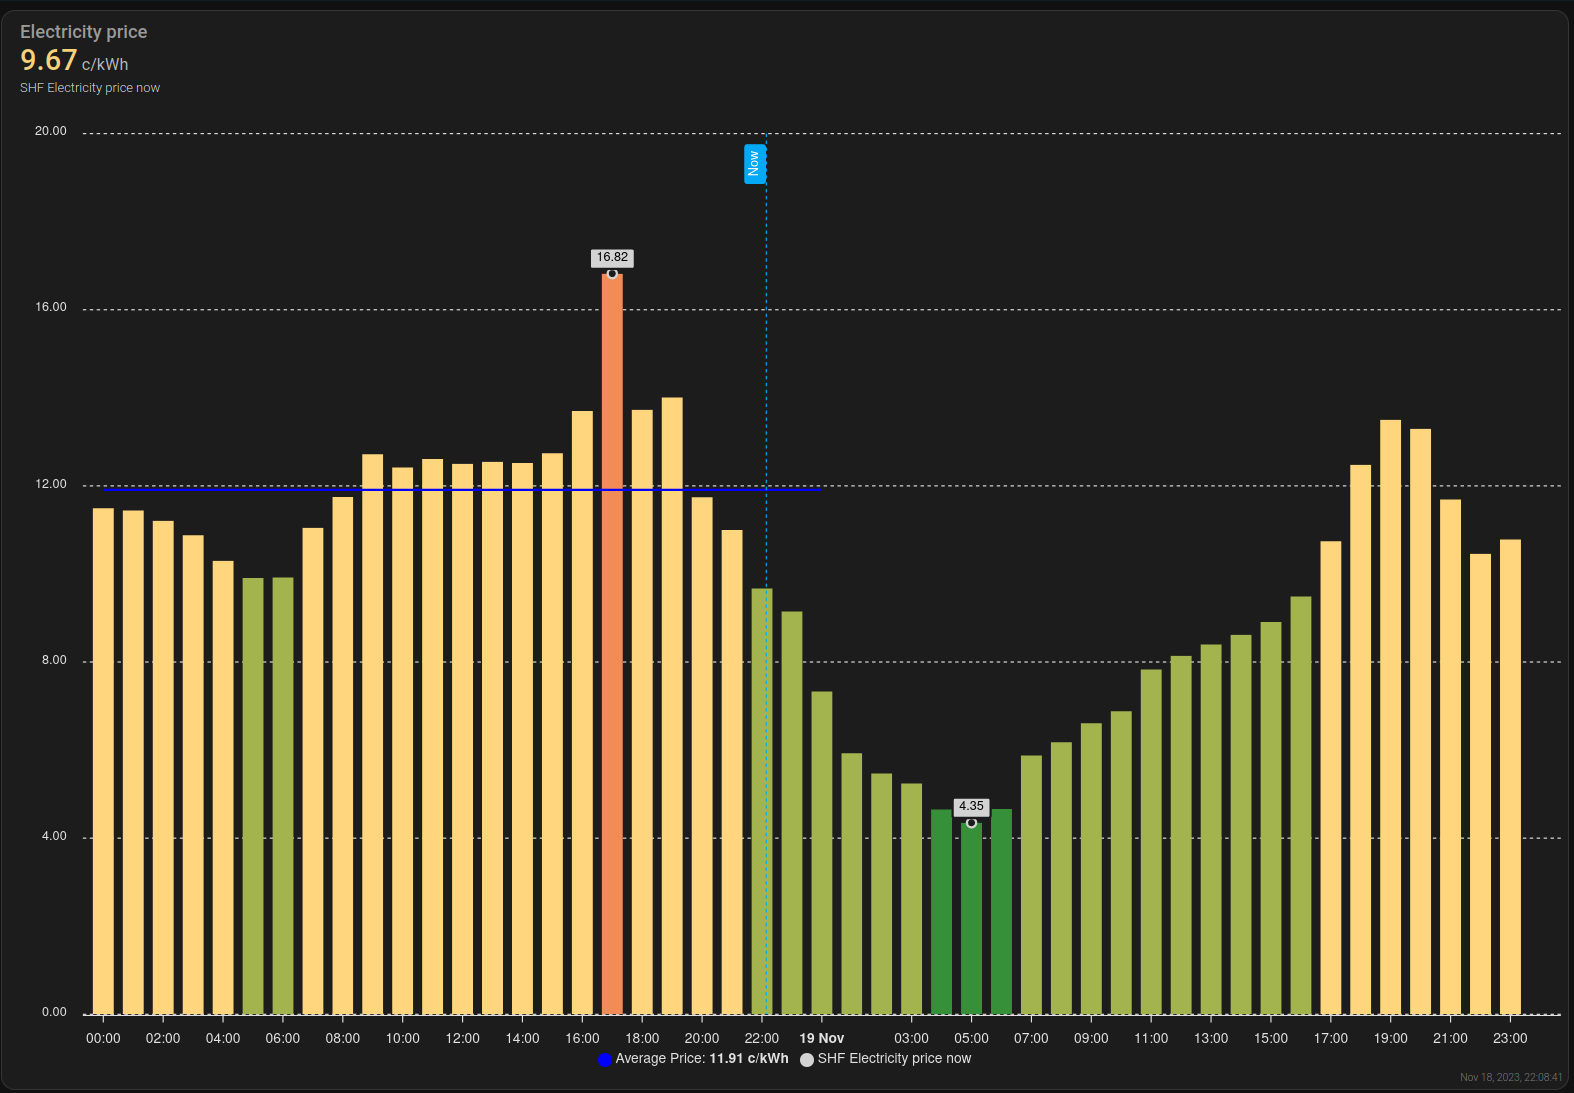
Task: Click the header subtitle 'SHF Electricity price now'
Action: point(90,88)
